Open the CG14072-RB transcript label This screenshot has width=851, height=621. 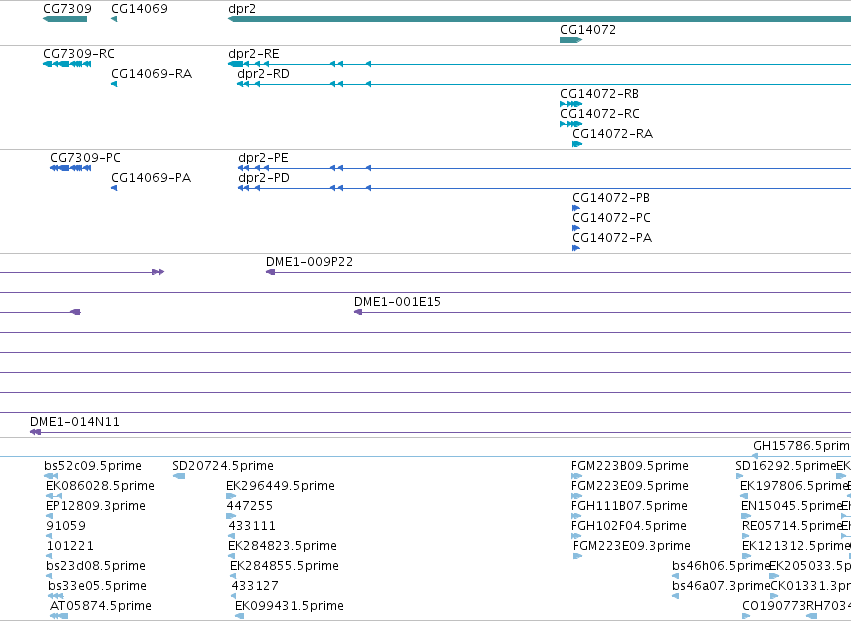coord(600,94)
